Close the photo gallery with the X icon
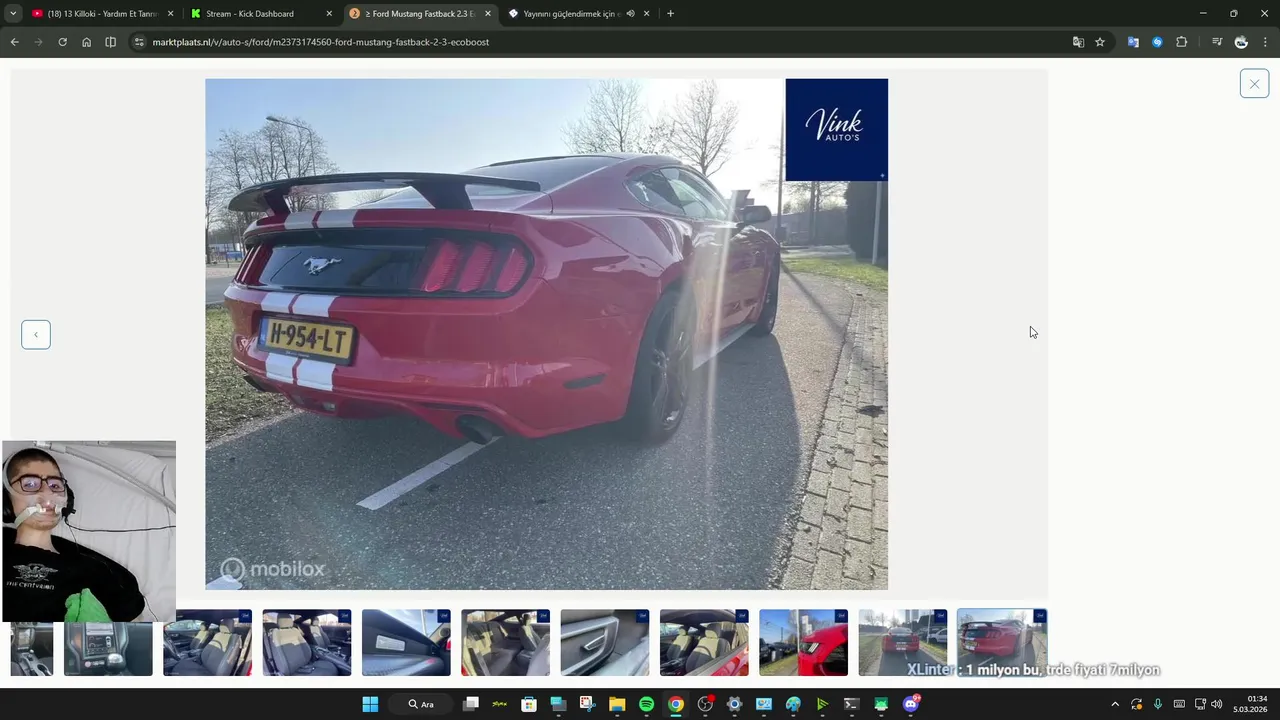Image resolution: width=1280 pixels, height=720 pixels. pyautogui.click(x=1254, y=84)
